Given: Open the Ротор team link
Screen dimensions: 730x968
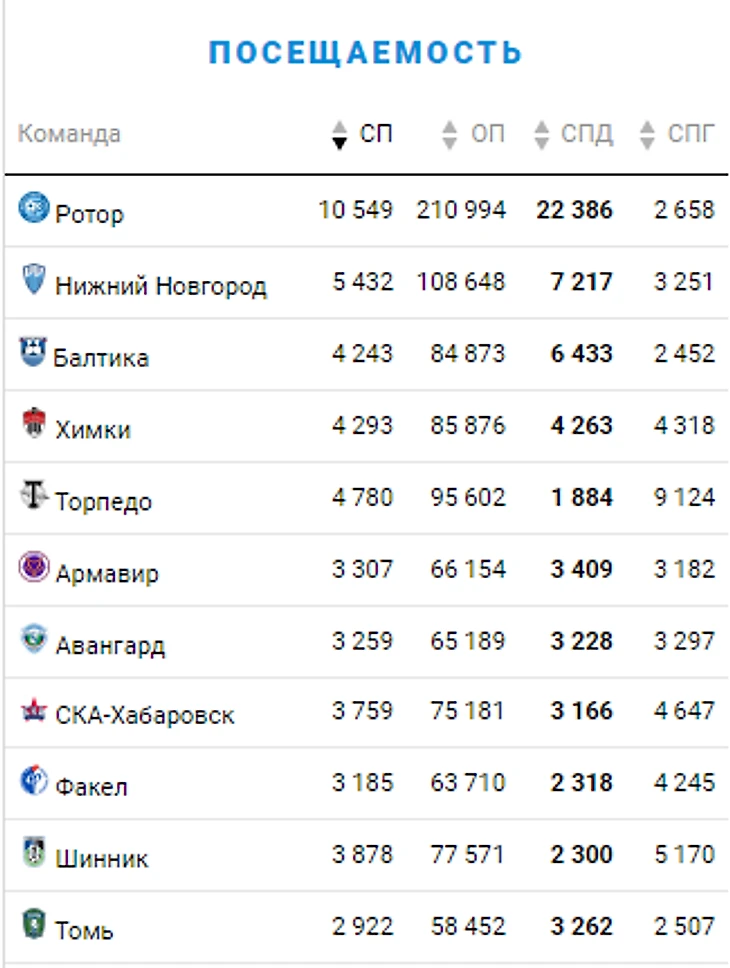Looking at the screenshot, I should [90, 214].
